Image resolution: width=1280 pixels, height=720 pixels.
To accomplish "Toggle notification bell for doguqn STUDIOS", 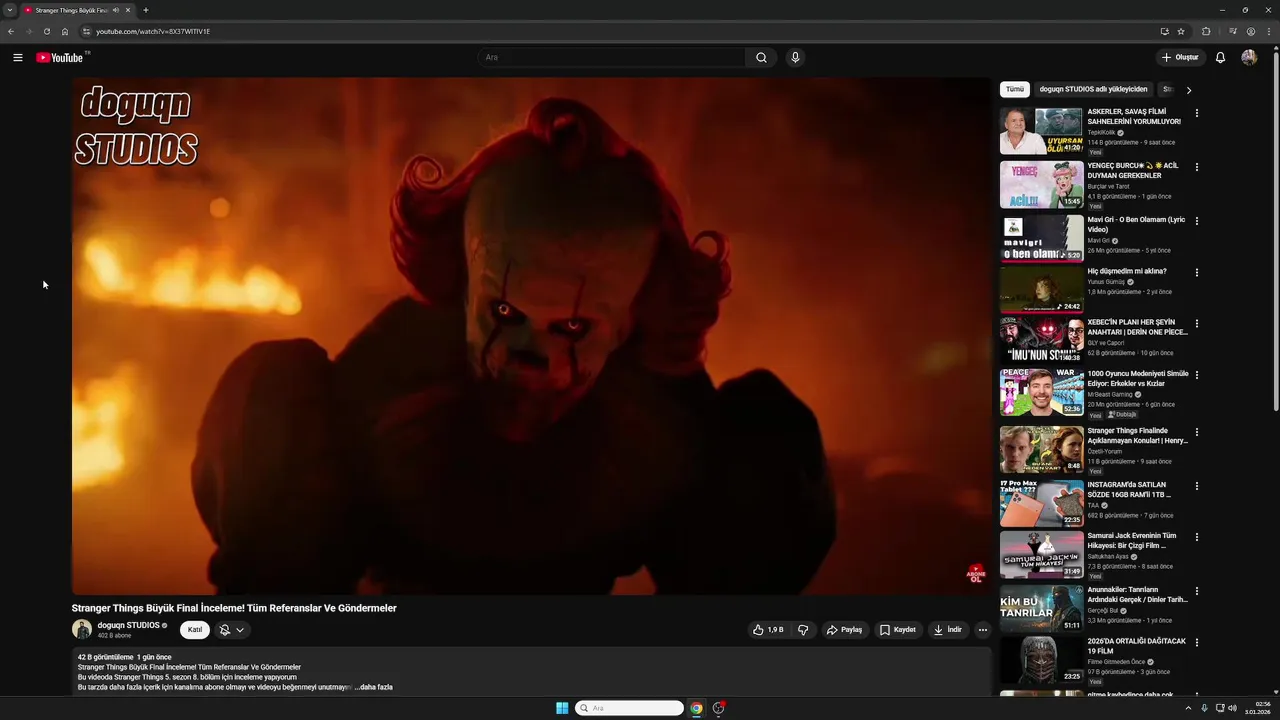I will [225, 630].
